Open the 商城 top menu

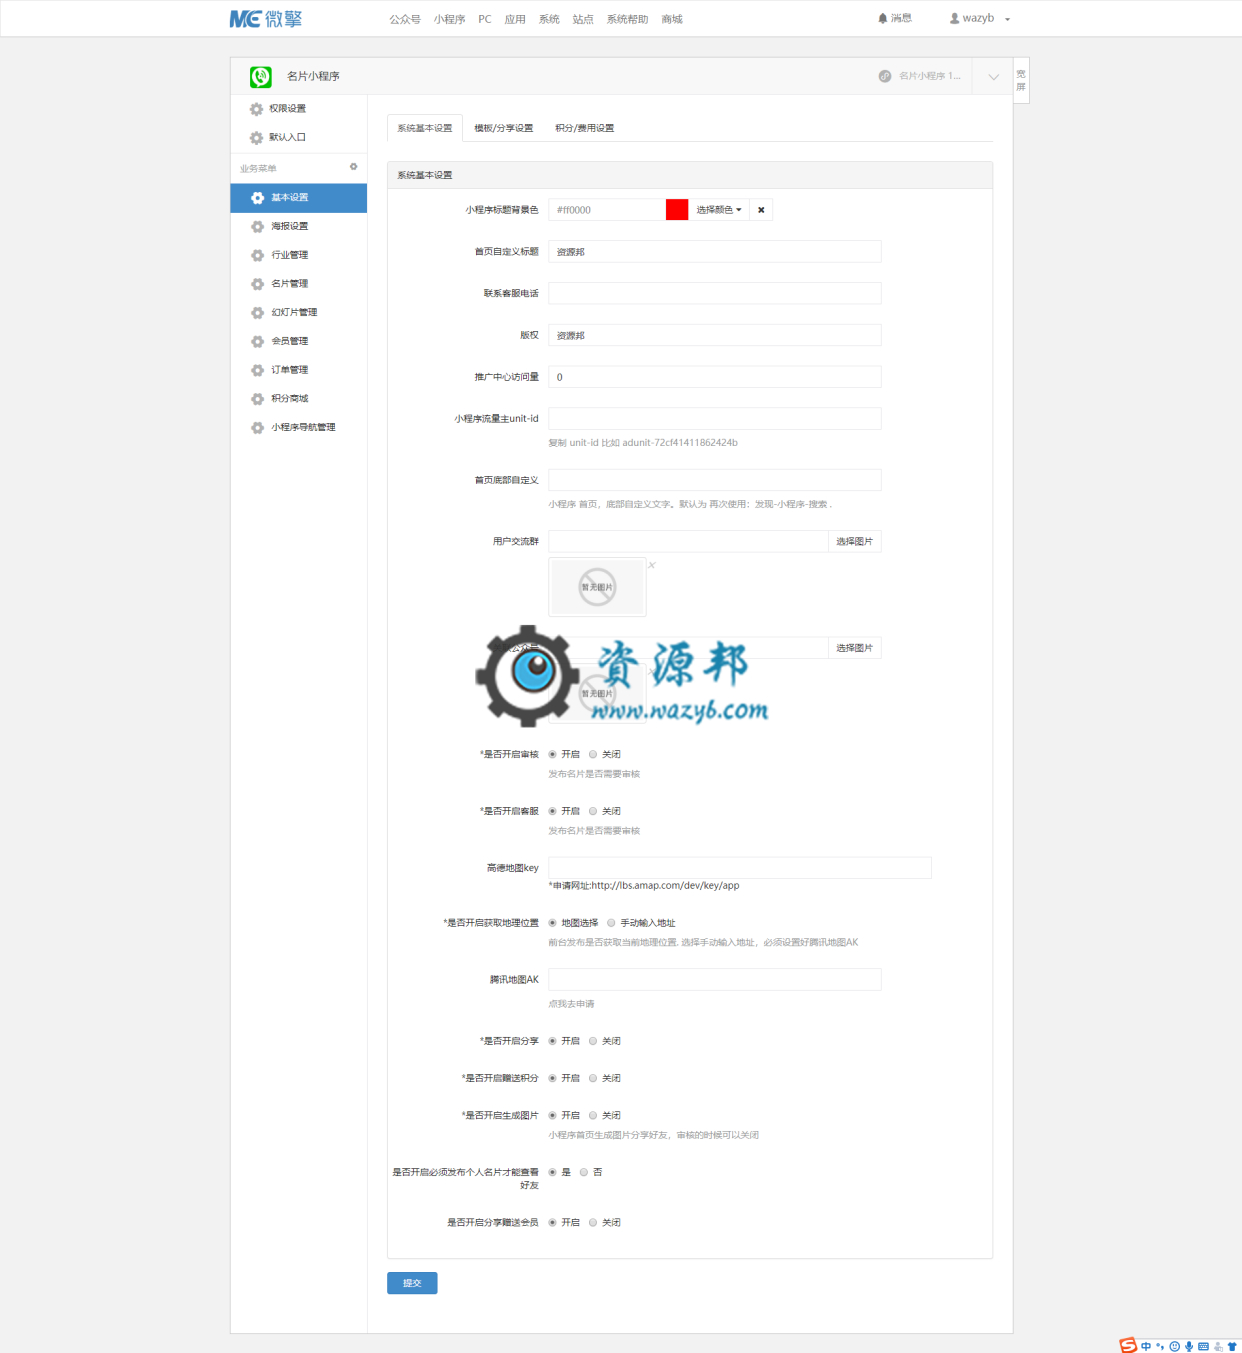pos(672,19)
